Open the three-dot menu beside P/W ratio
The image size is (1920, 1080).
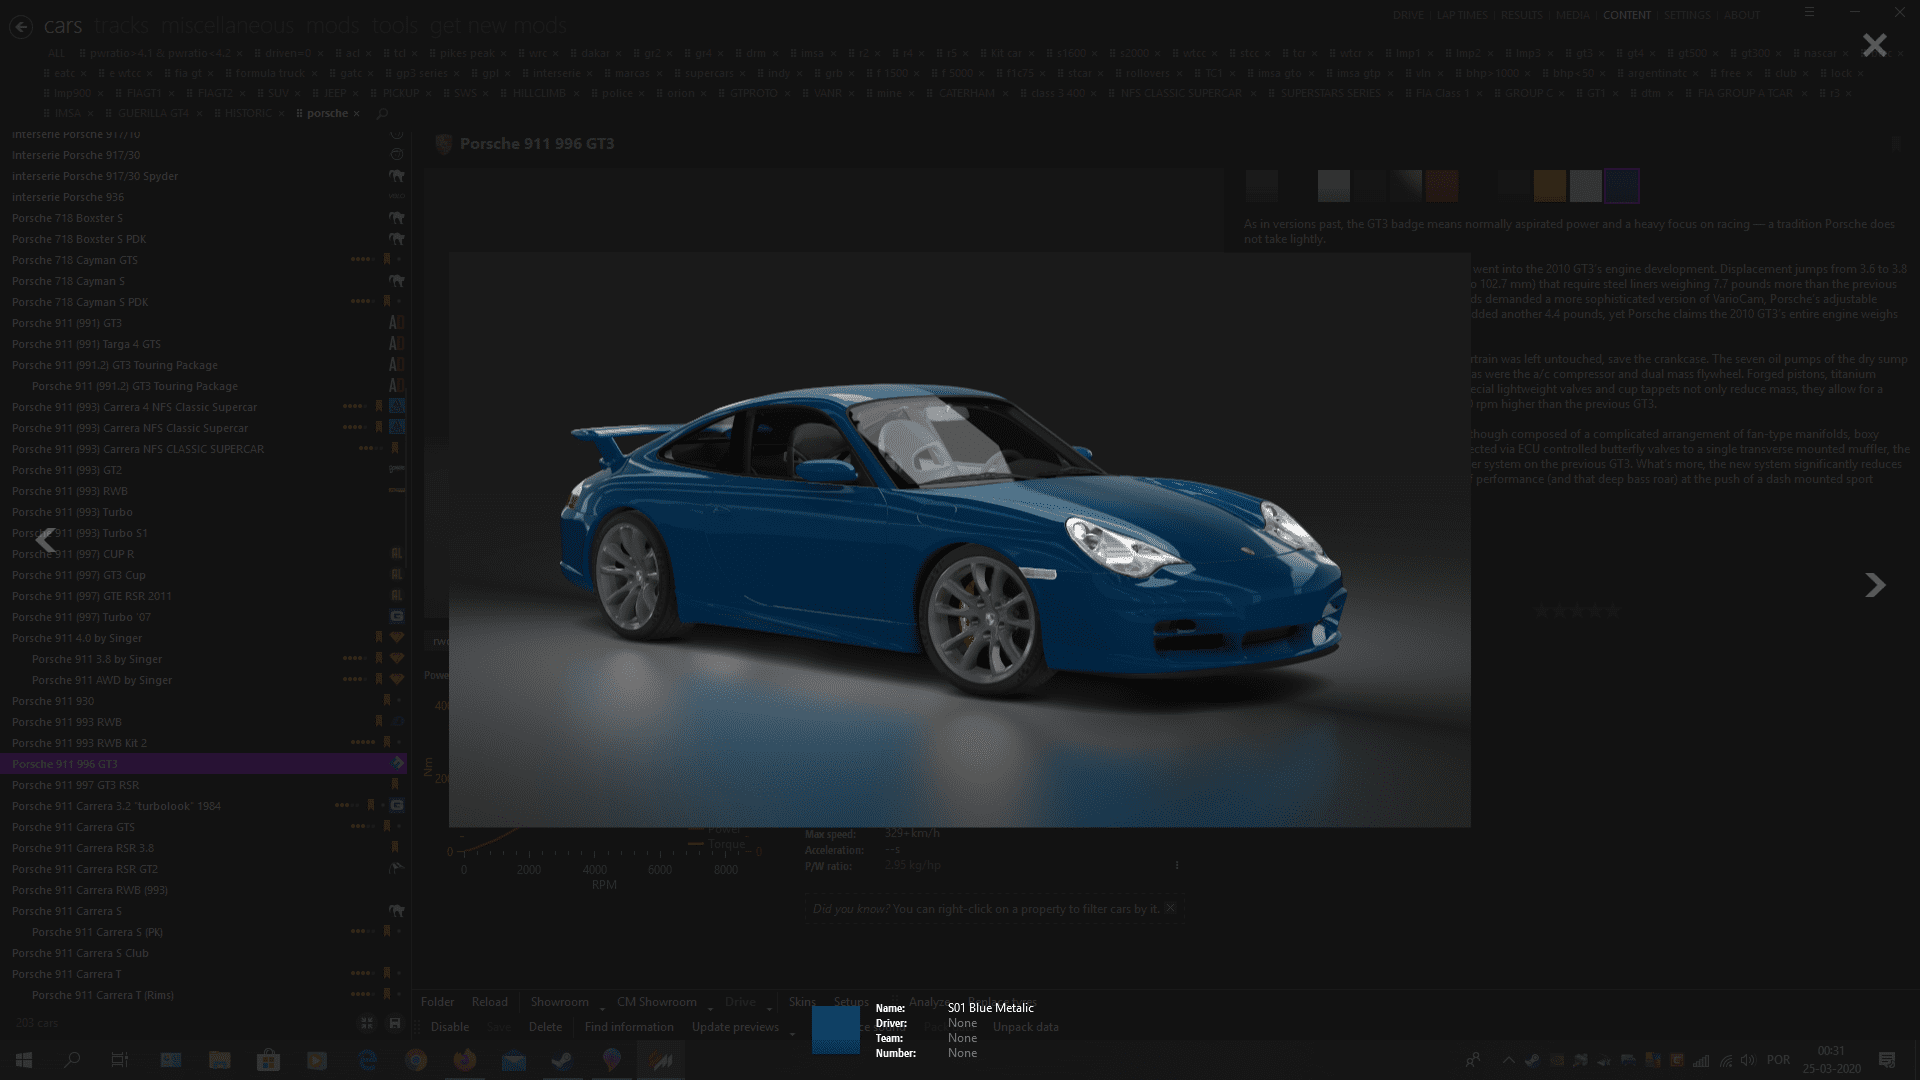tap(1177, 865)
